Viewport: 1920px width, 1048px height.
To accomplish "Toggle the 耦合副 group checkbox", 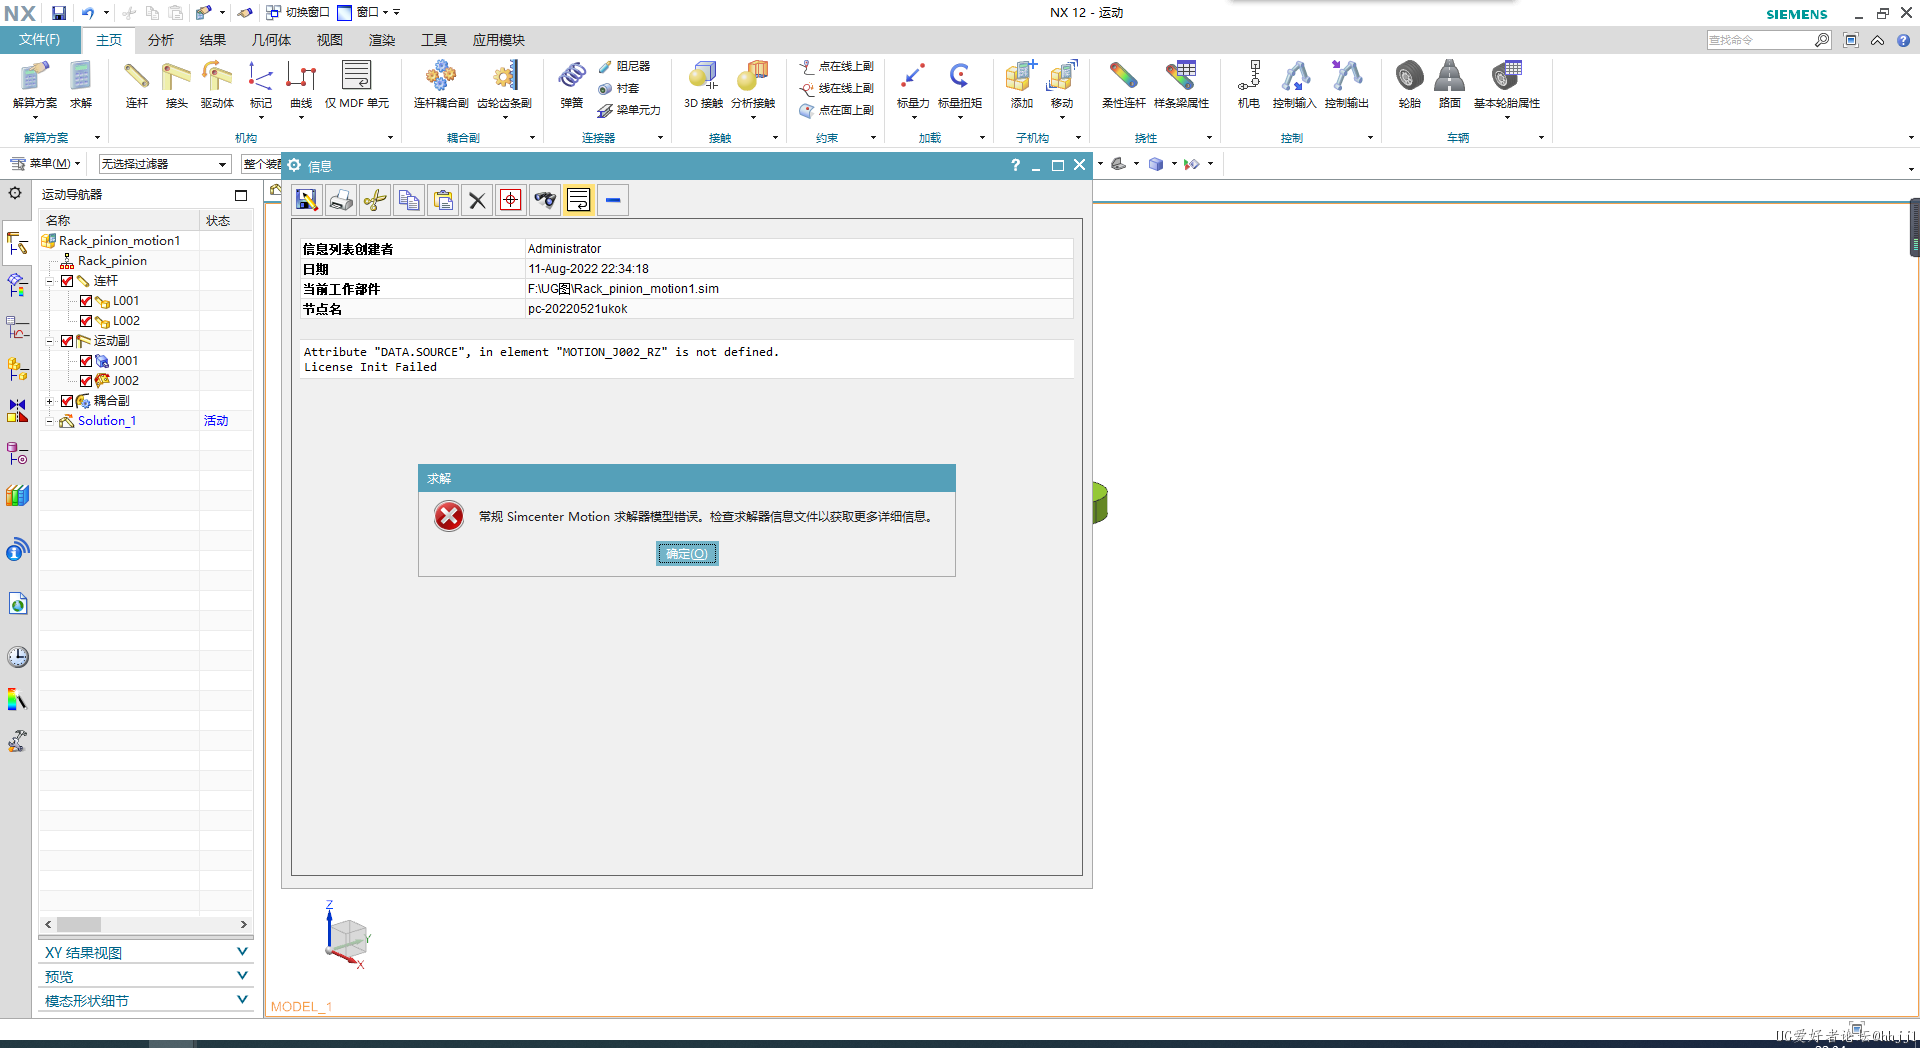I will [67, 401].
